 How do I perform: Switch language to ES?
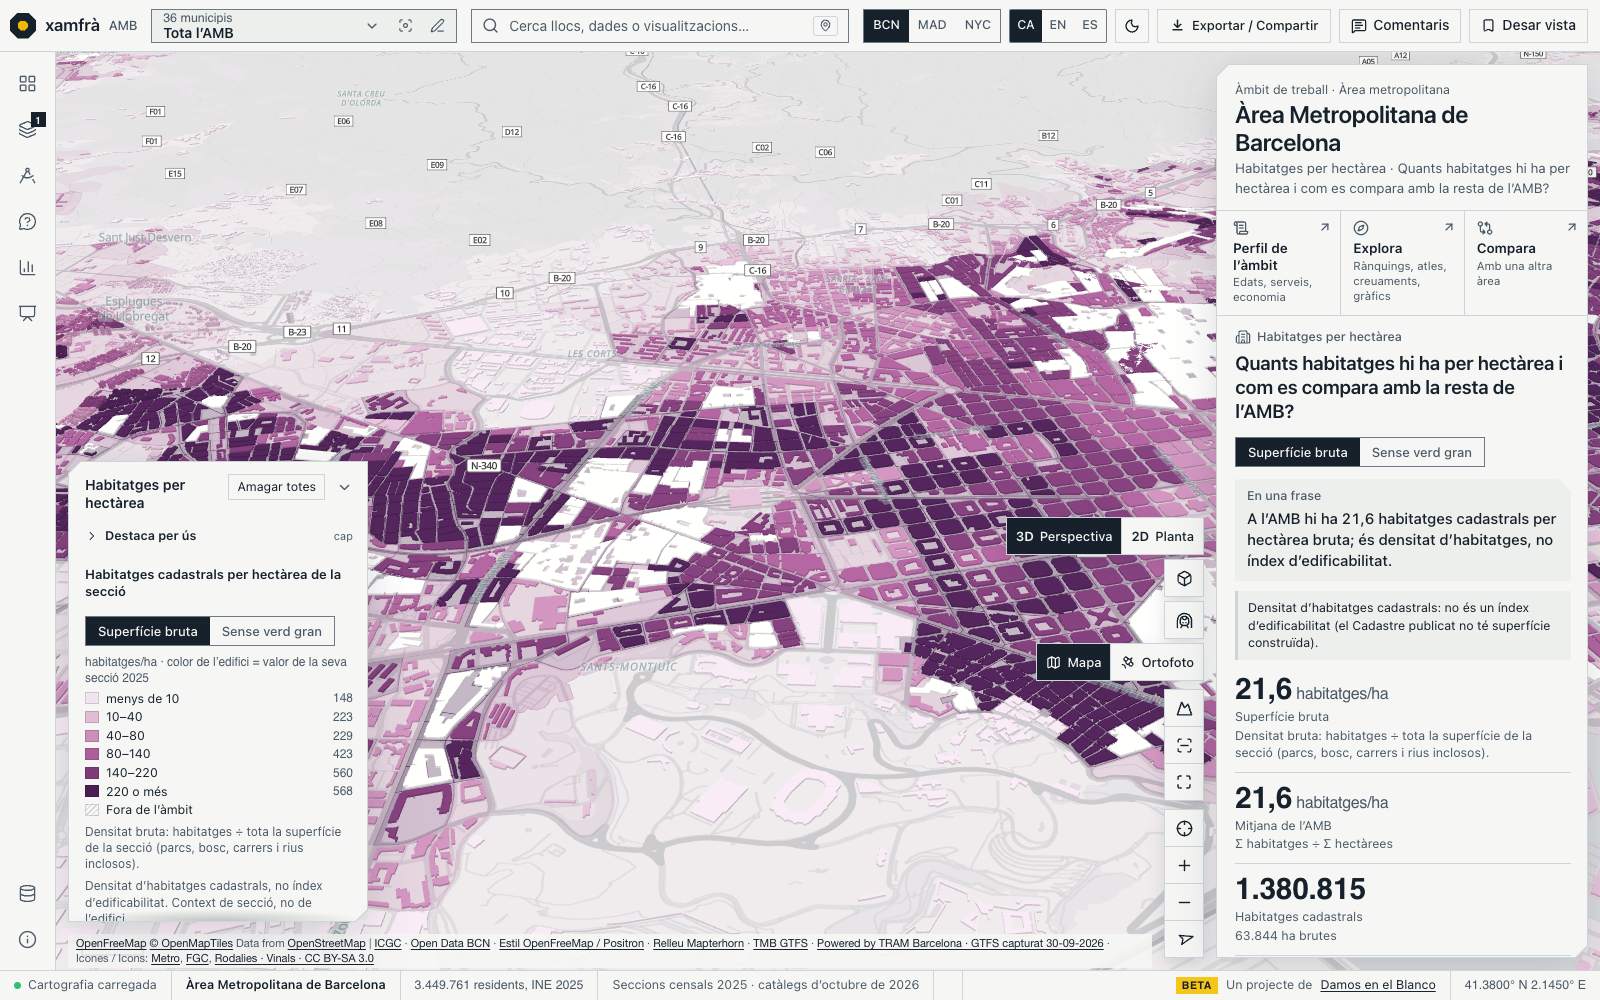coord(1090,26)
